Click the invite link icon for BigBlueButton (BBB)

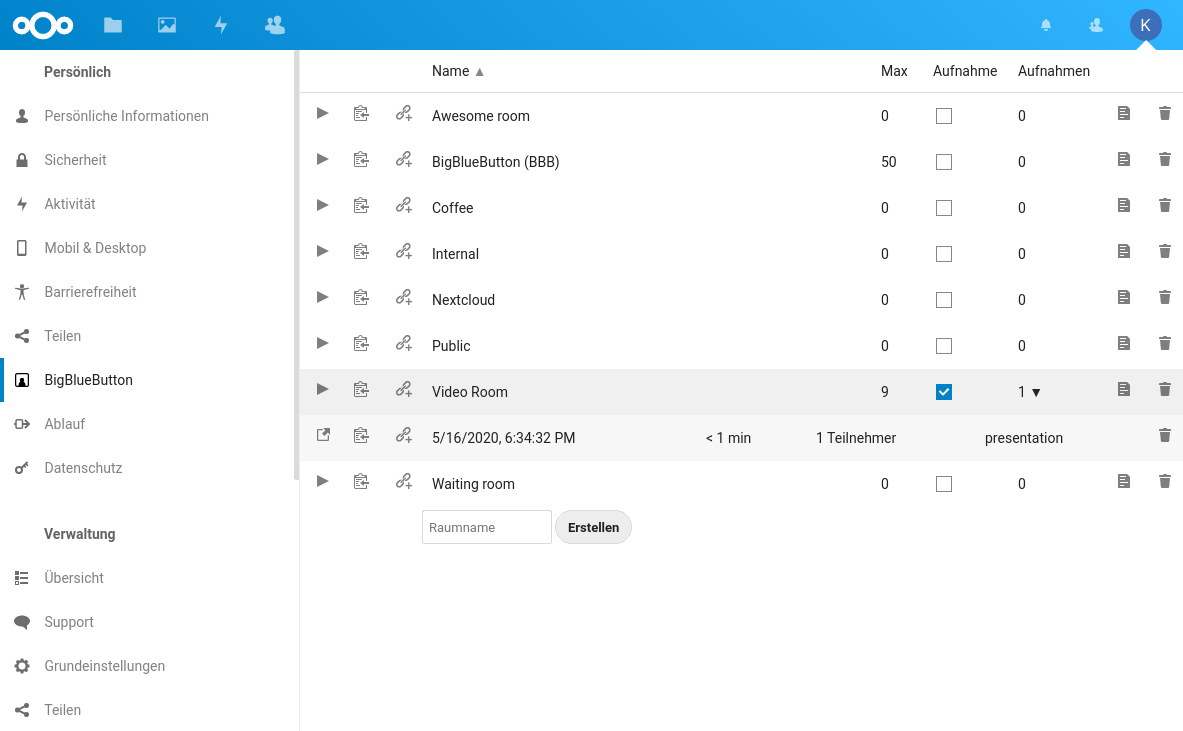point(404,159)
